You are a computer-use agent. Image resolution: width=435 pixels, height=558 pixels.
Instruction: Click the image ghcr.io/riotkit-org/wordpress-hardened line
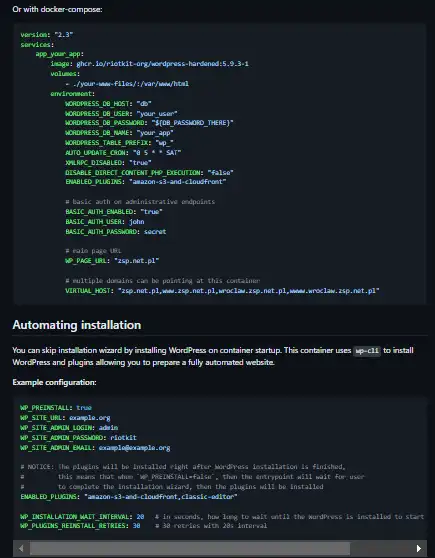coord(150,64)
